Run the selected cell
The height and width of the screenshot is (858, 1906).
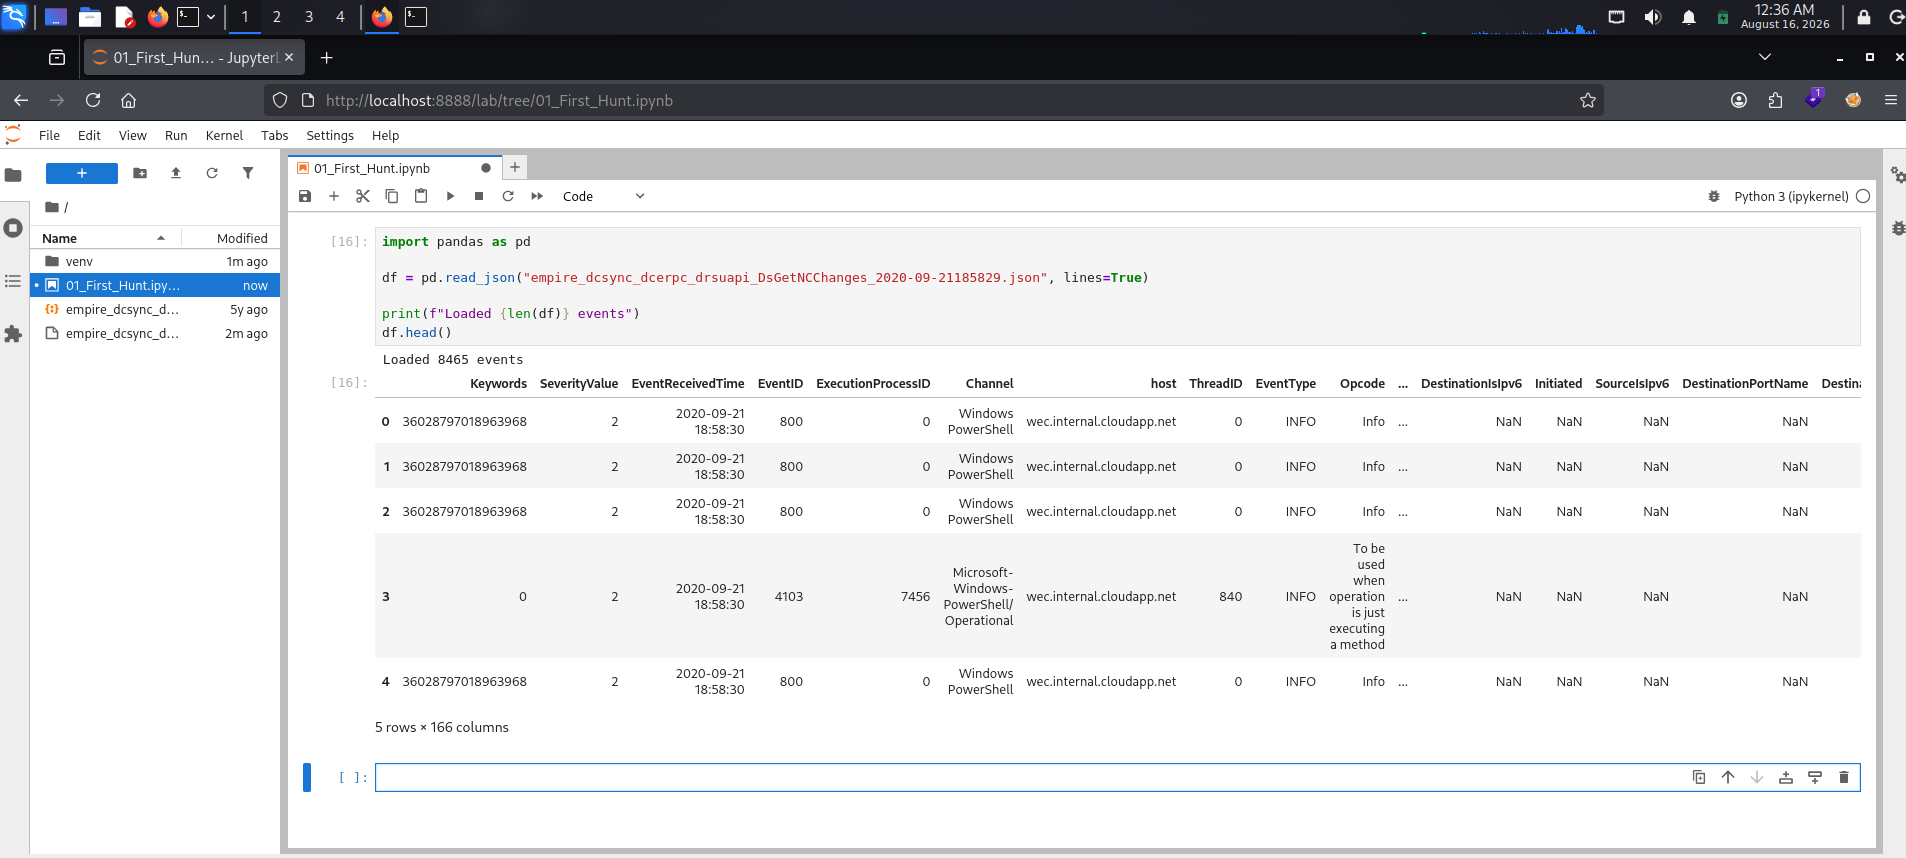[x=450, y=196]
